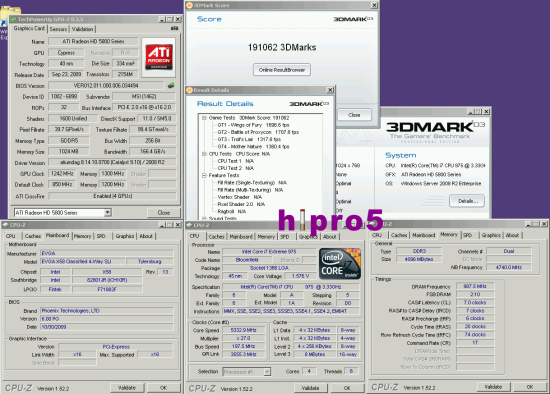Click the ATI Radeon logo
The height and width of the screenshot is (394, 550).
159,57
